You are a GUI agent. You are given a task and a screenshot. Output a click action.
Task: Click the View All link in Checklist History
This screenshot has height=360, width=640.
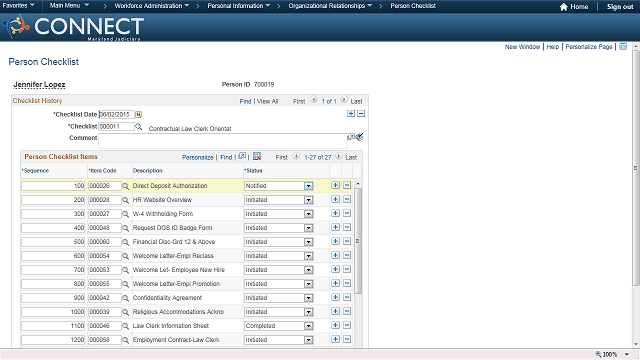pos(267,101)
